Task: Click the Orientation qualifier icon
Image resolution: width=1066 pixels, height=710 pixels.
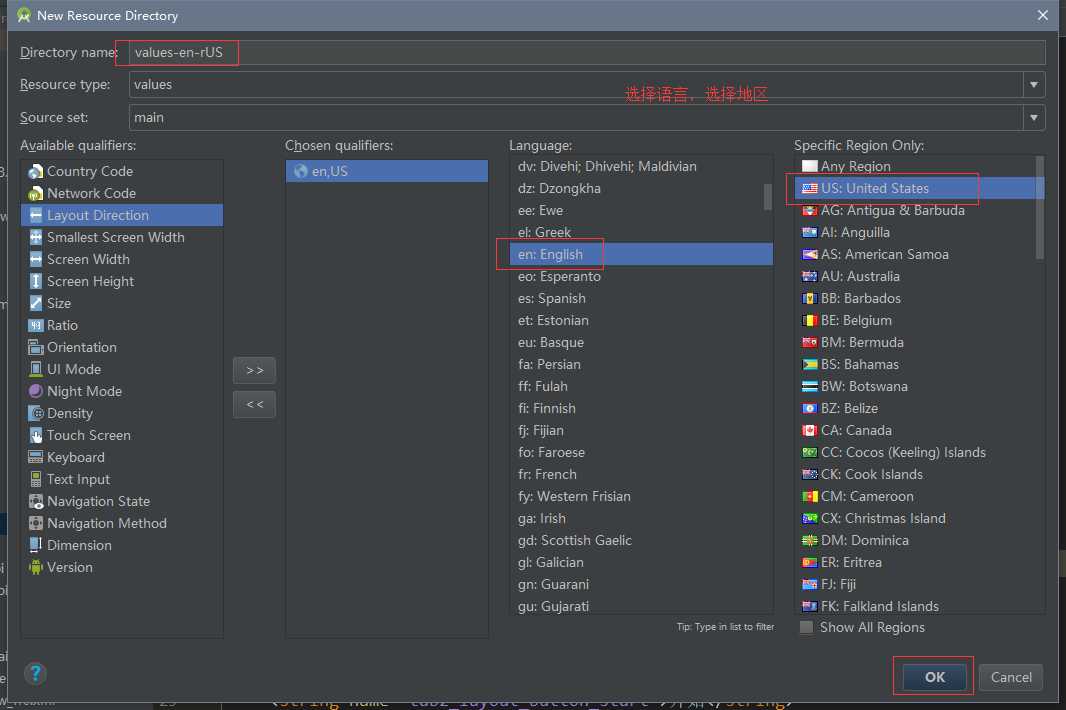Action: [x=35, y=348]
